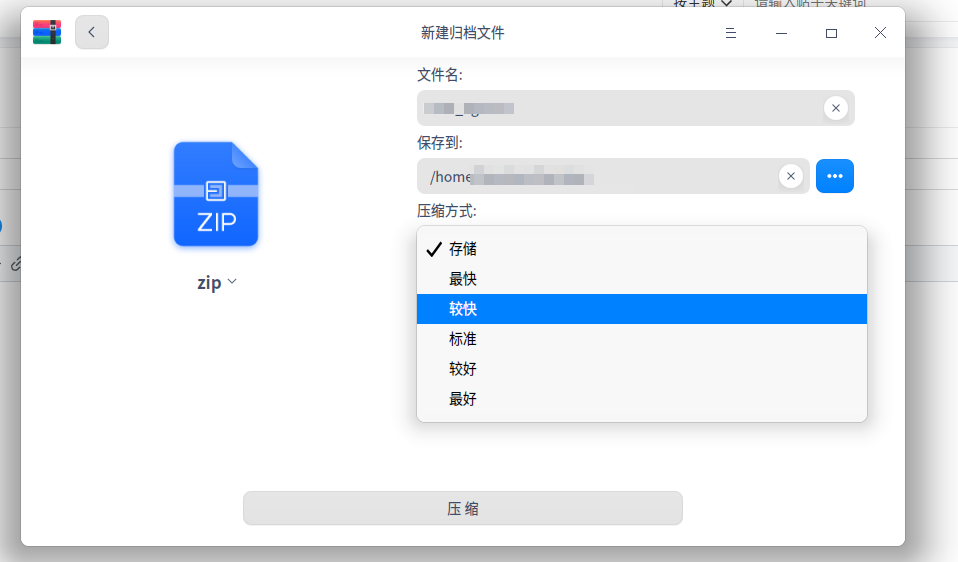Minimize the archive window
This screenshot has height=562, width=958.
pyautogui.click(x=781, y=33)
